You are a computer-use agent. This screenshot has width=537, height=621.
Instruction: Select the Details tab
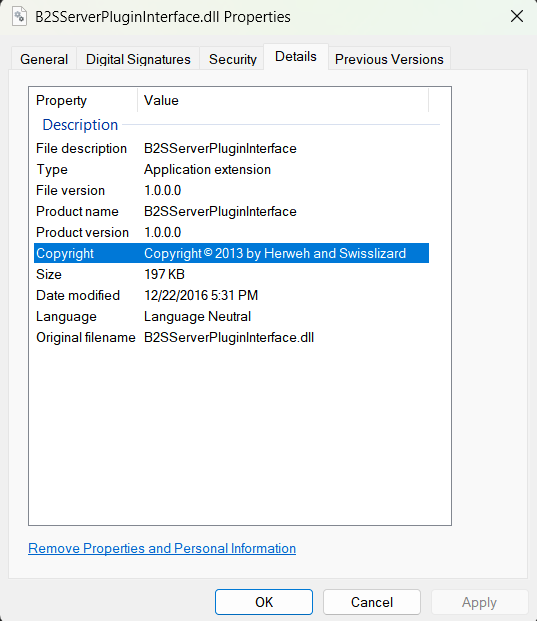(x=296, y=57)
